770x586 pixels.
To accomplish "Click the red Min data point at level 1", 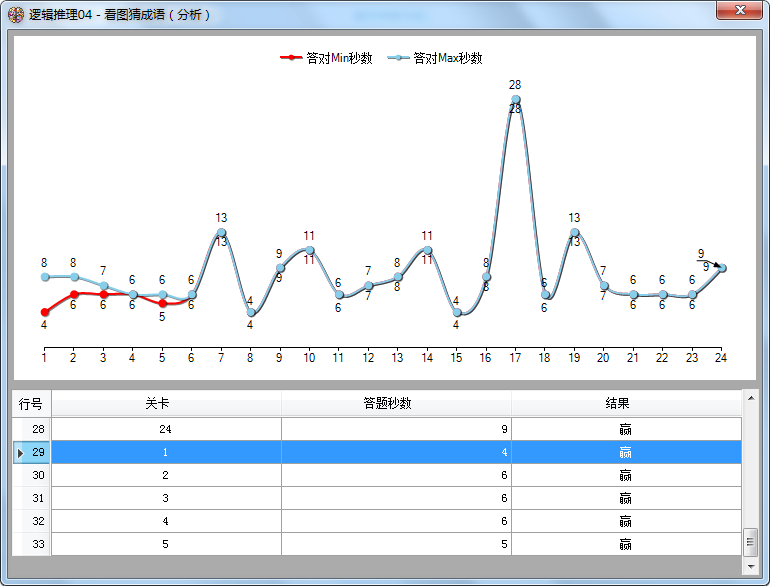I will click(x=45, y=312).
